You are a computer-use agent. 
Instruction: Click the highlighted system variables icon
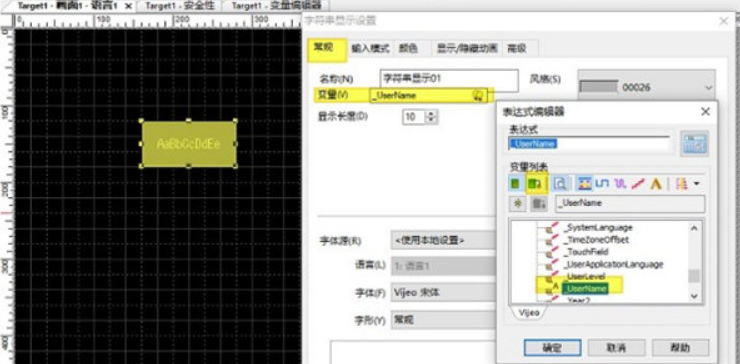(x=536, y=183)
